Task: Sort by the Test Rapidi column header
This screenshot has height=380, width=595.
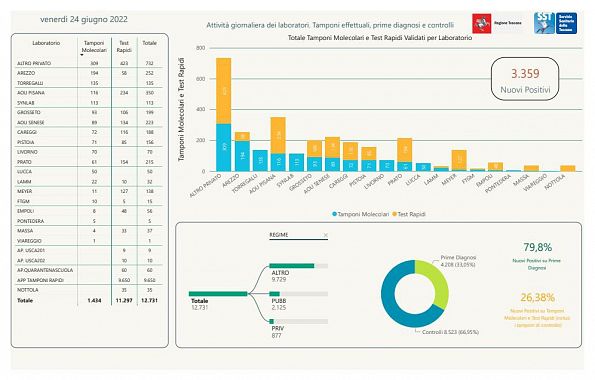Action: tap(124, 47)
